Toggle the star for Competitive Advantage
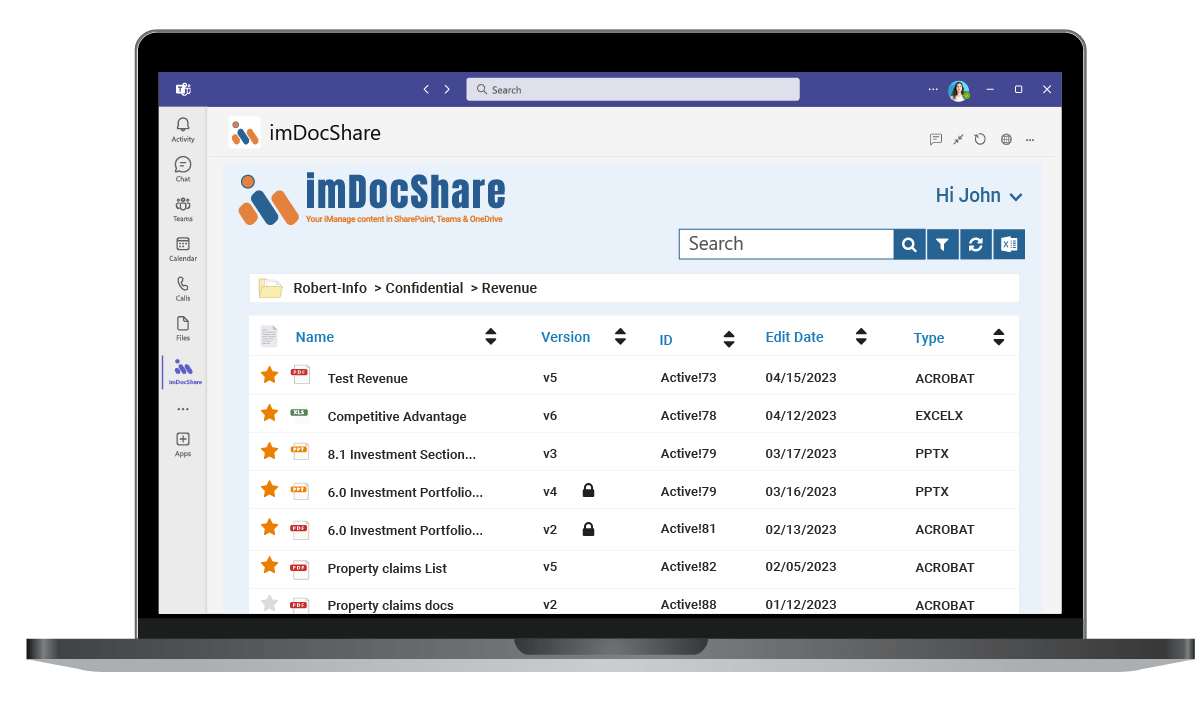Screen dimensions: 1201x701 pyautogui.click(x=269, y=413)
